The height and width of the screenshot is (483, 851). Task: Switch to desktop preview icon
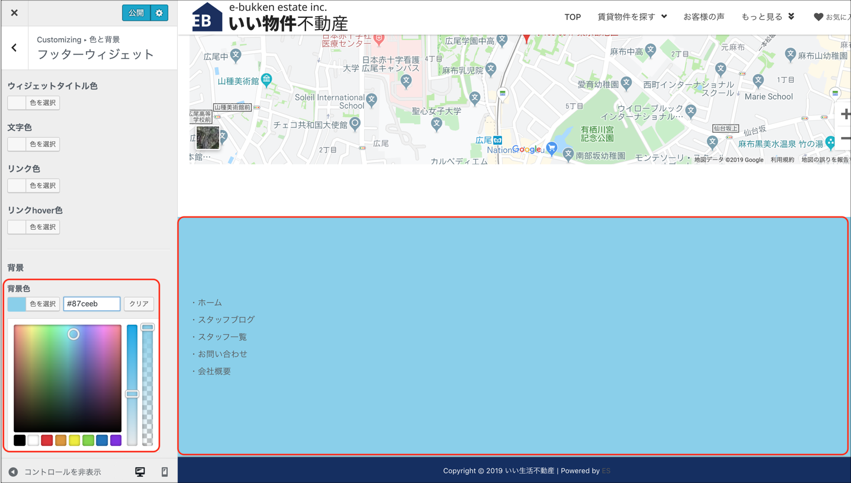point(140,472)
